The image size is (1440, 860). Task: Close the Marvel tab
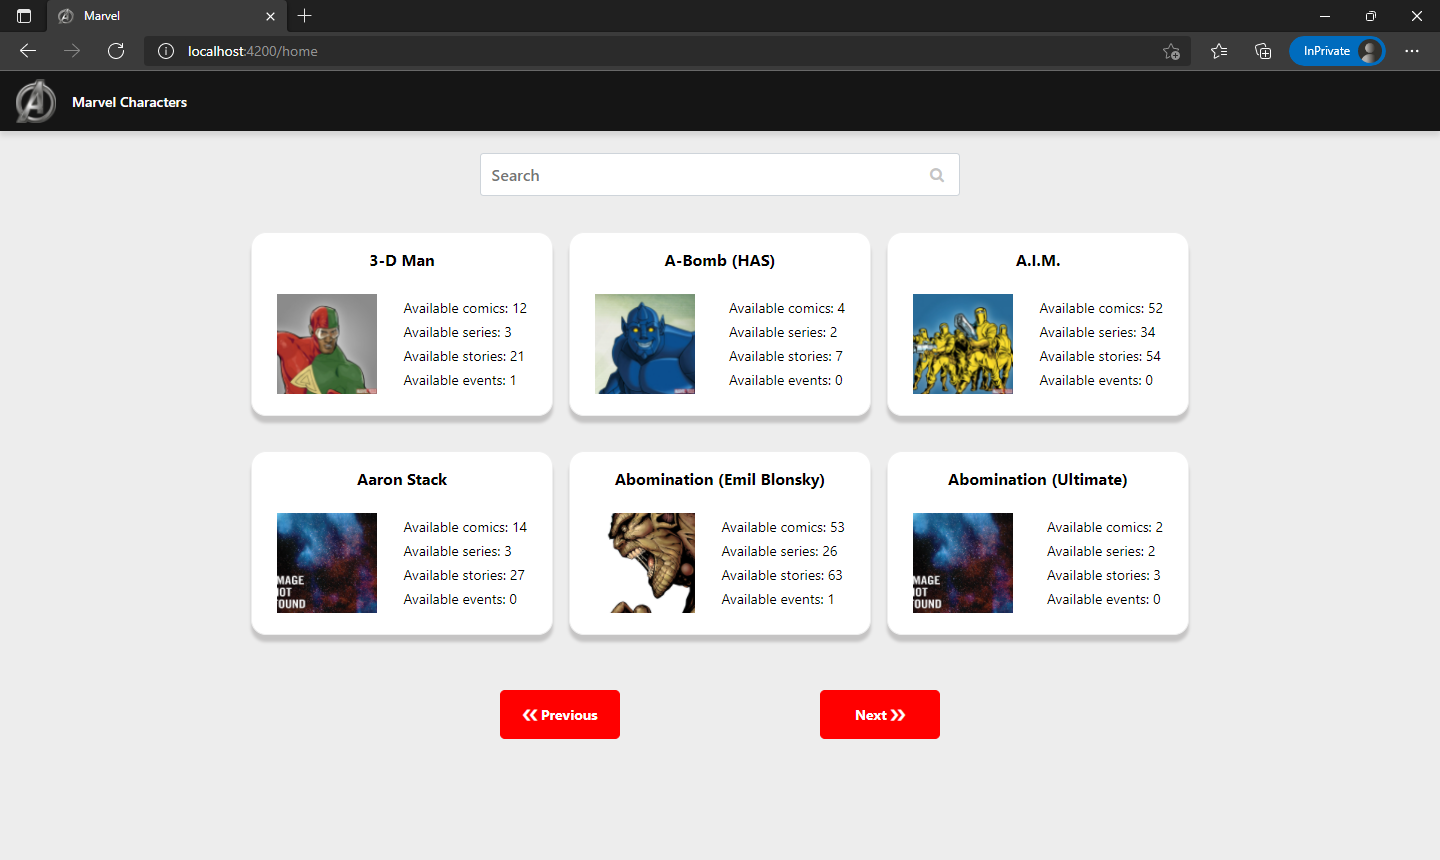click(270, 16)
